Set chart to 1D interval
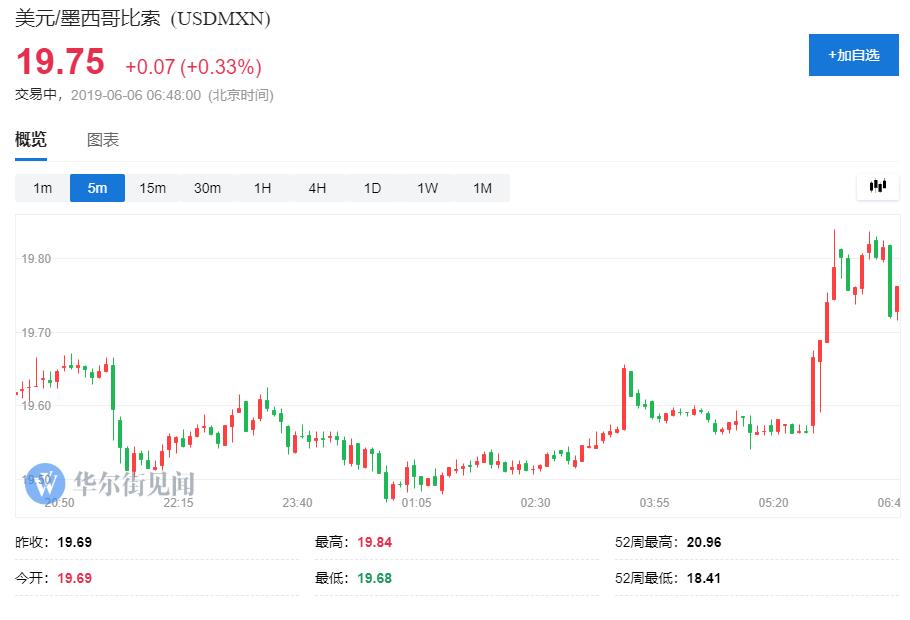Viewport: 910px width, 620px height. click(372, 188)
